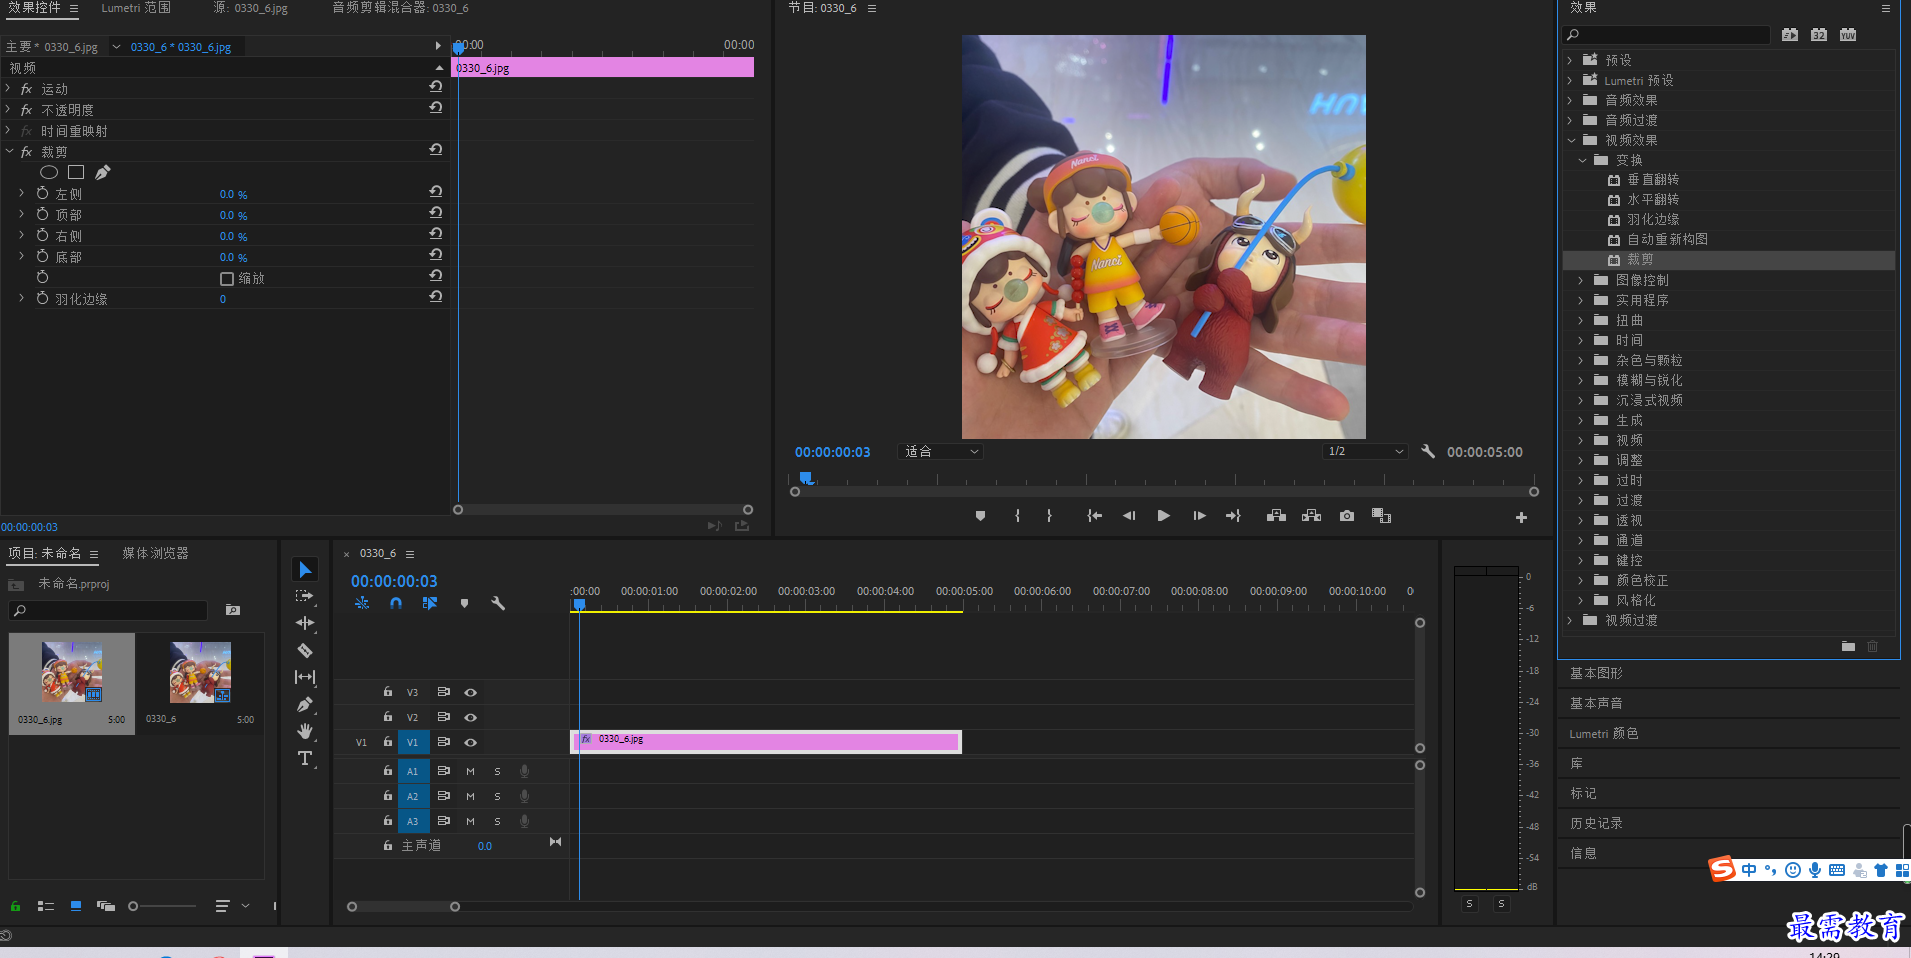
Task: Click the timeline horizontal zoom scrollbar
Action: (x=403, y=907)
